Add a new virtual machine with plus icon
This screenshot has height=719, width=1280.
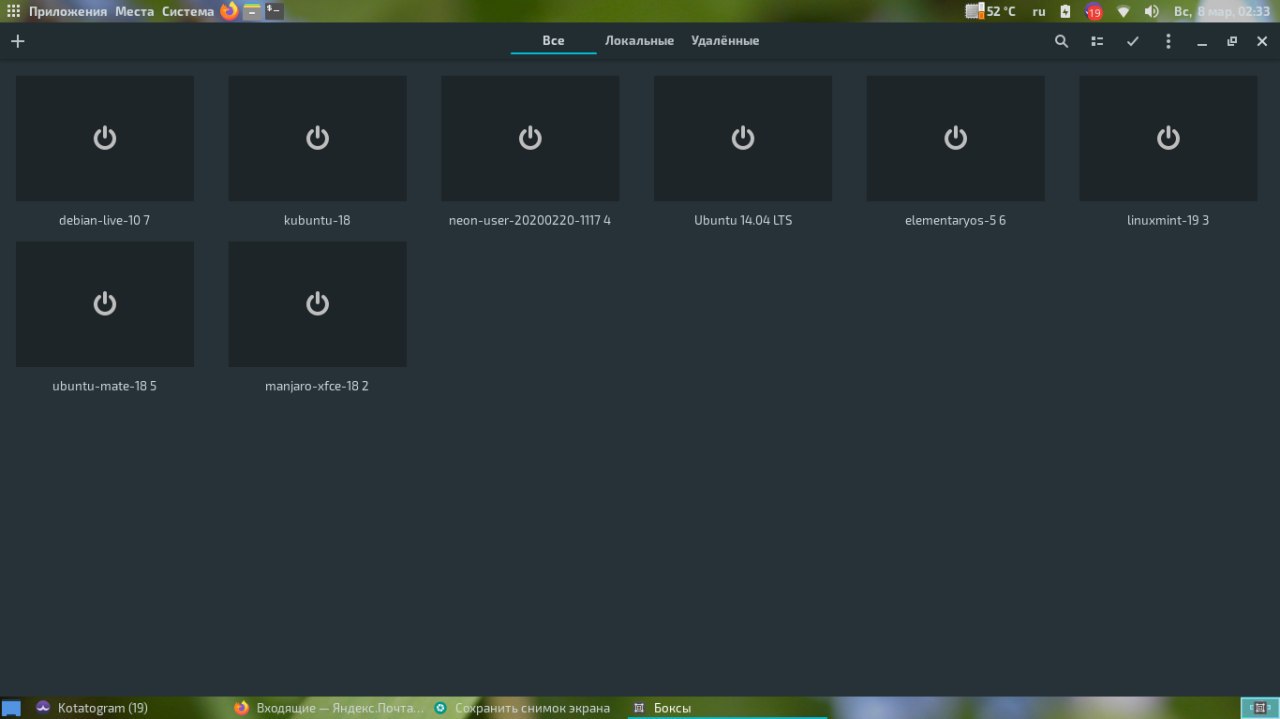coord(17,41)
